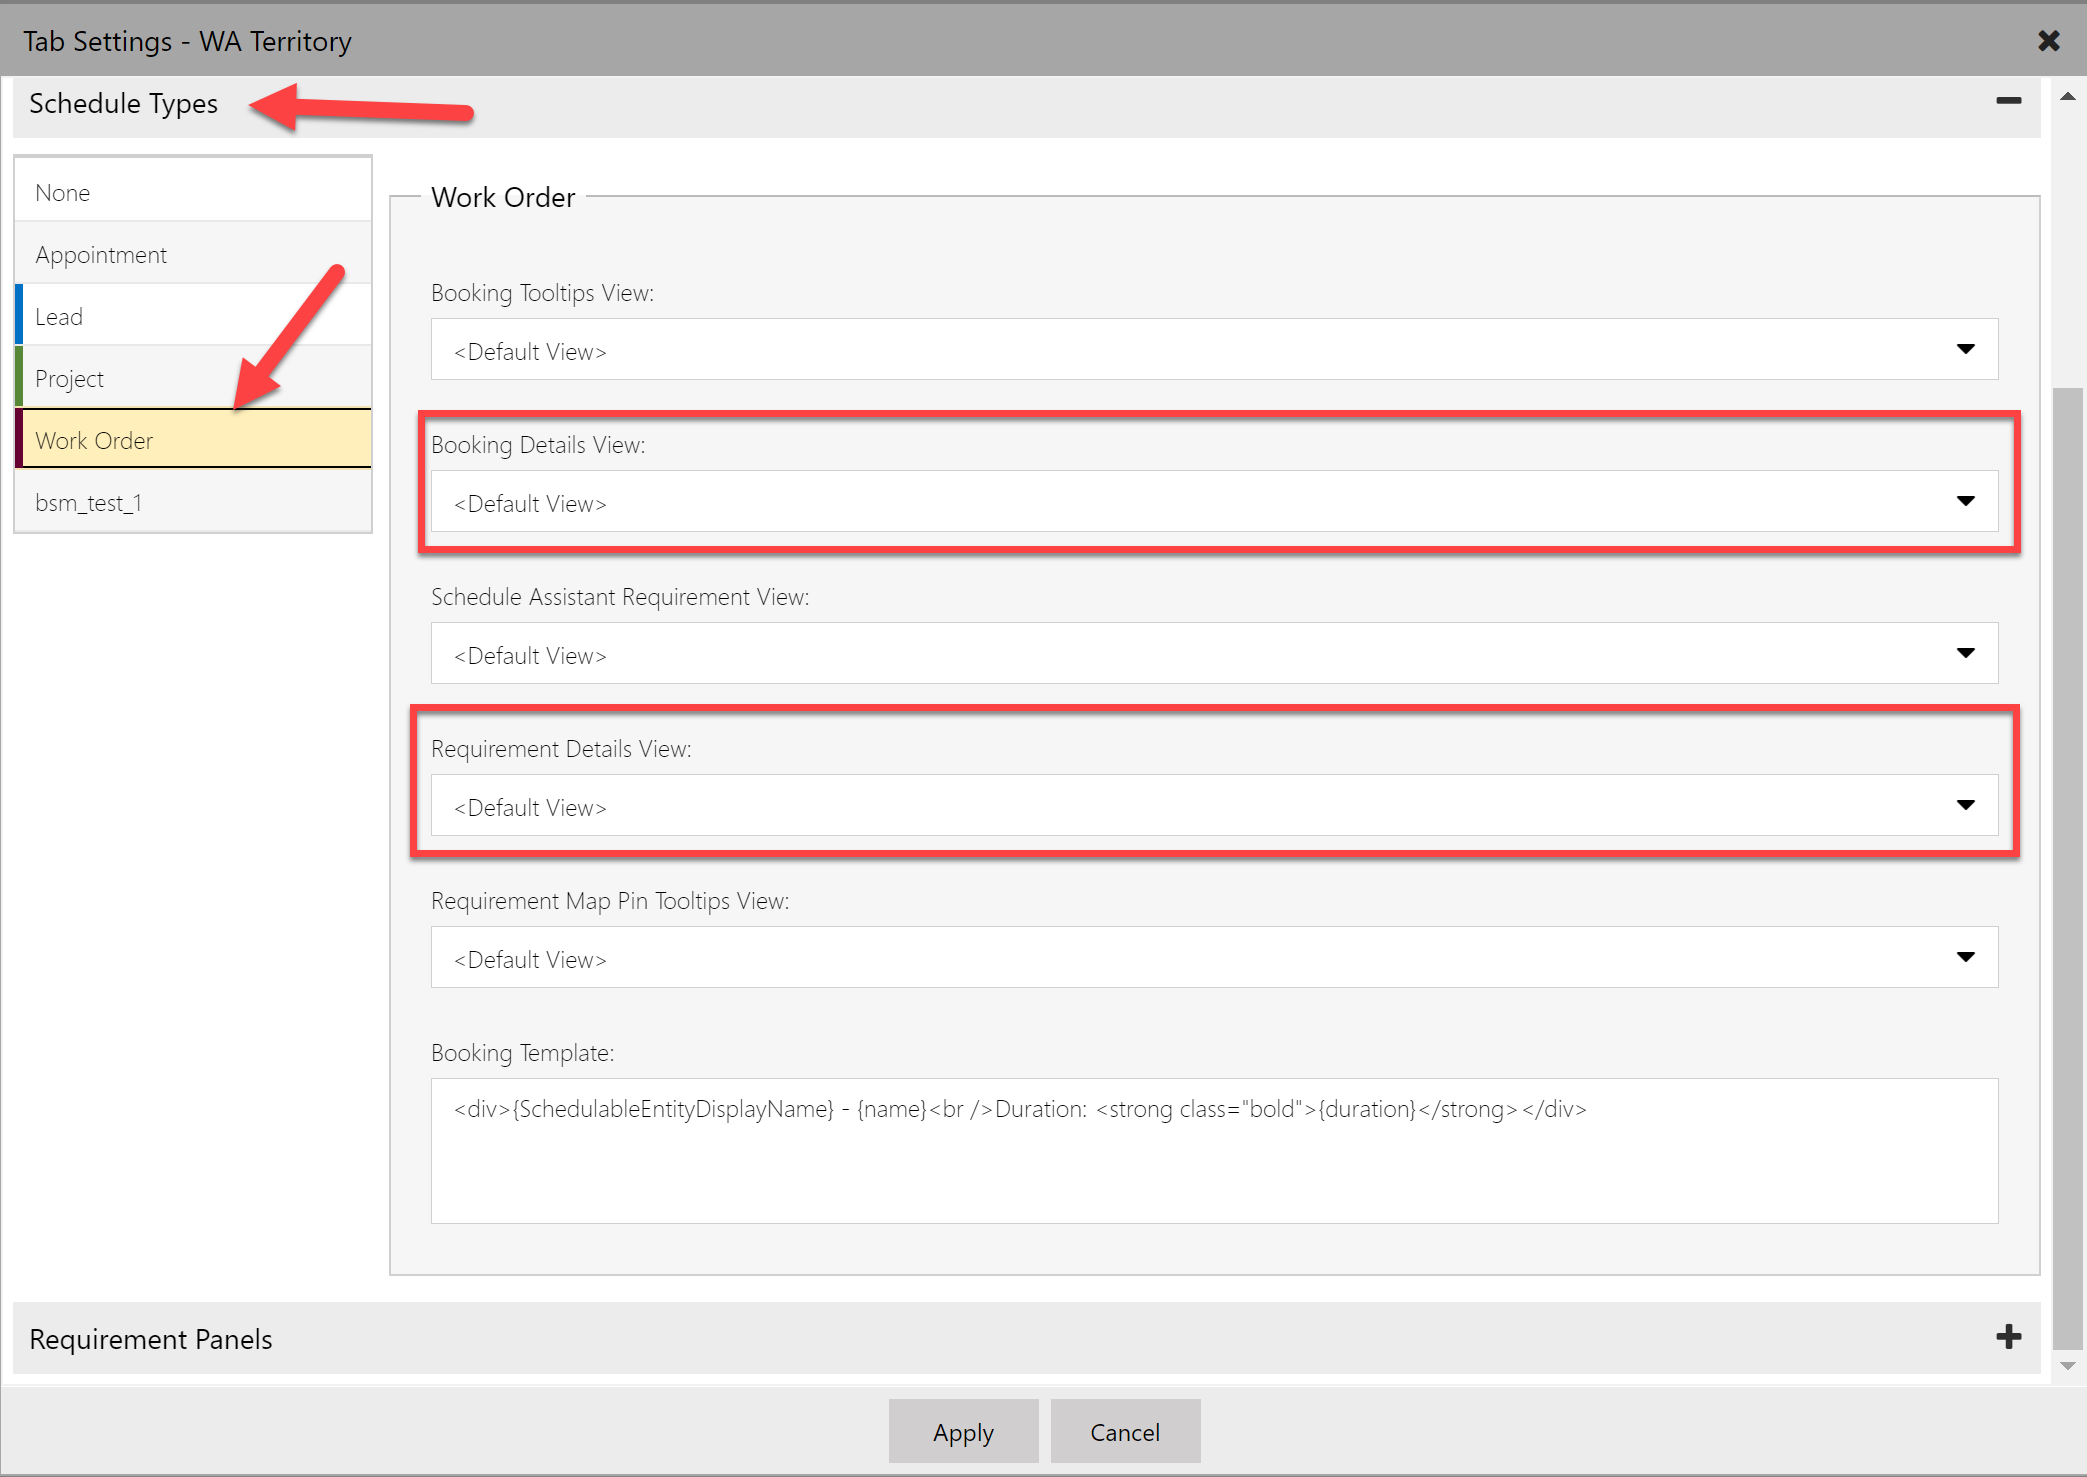Close the Tab Settings dialog

click(2049, 40)
